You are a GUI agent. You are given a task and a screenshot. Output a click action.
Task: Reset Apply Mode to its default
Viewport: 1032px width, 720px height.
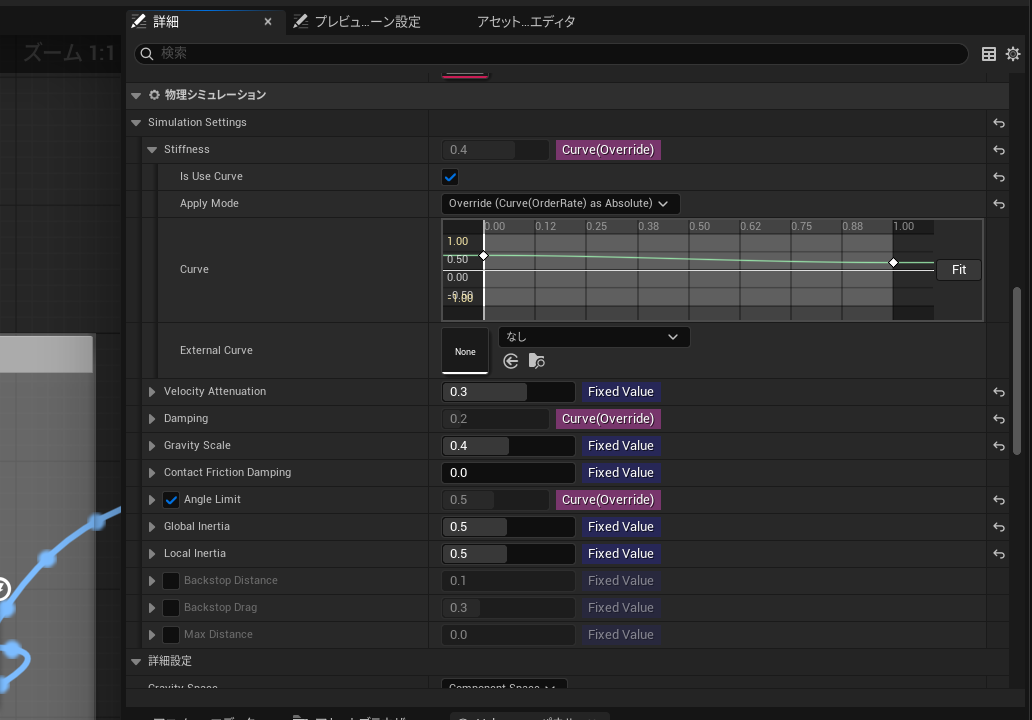click(998, 204)
